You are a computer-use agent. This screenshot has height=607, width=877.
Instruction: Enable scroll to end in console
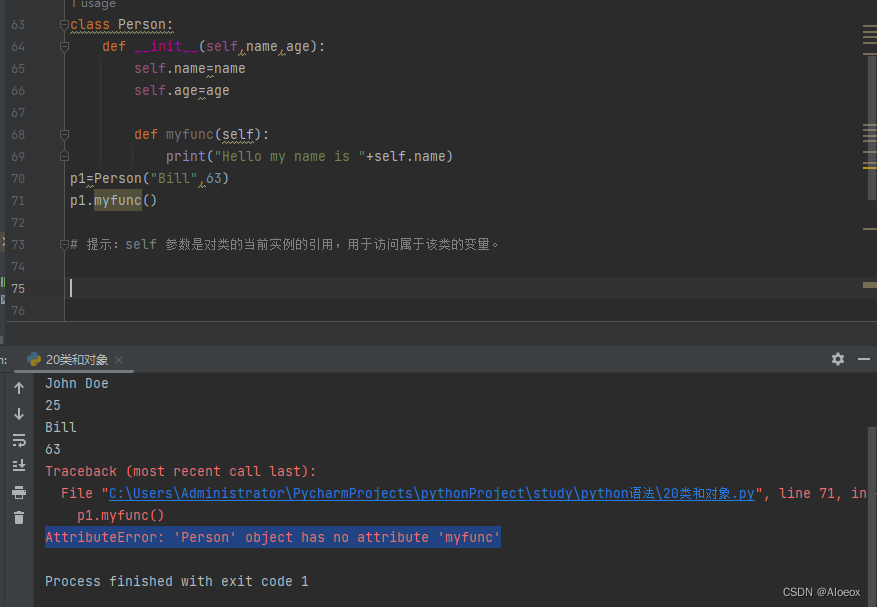click(x=18, y=465)
